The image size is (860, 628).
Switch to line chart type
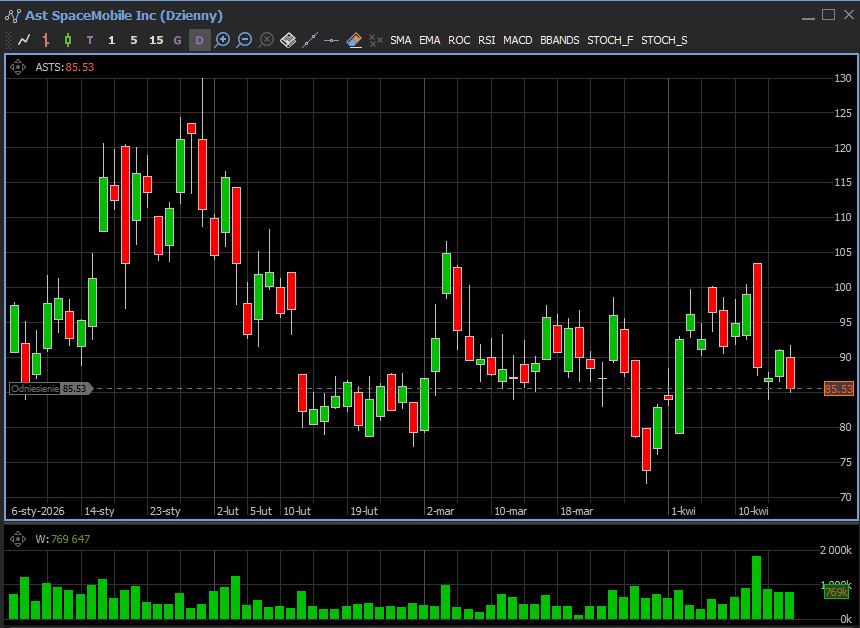click(x=24, y=40)
